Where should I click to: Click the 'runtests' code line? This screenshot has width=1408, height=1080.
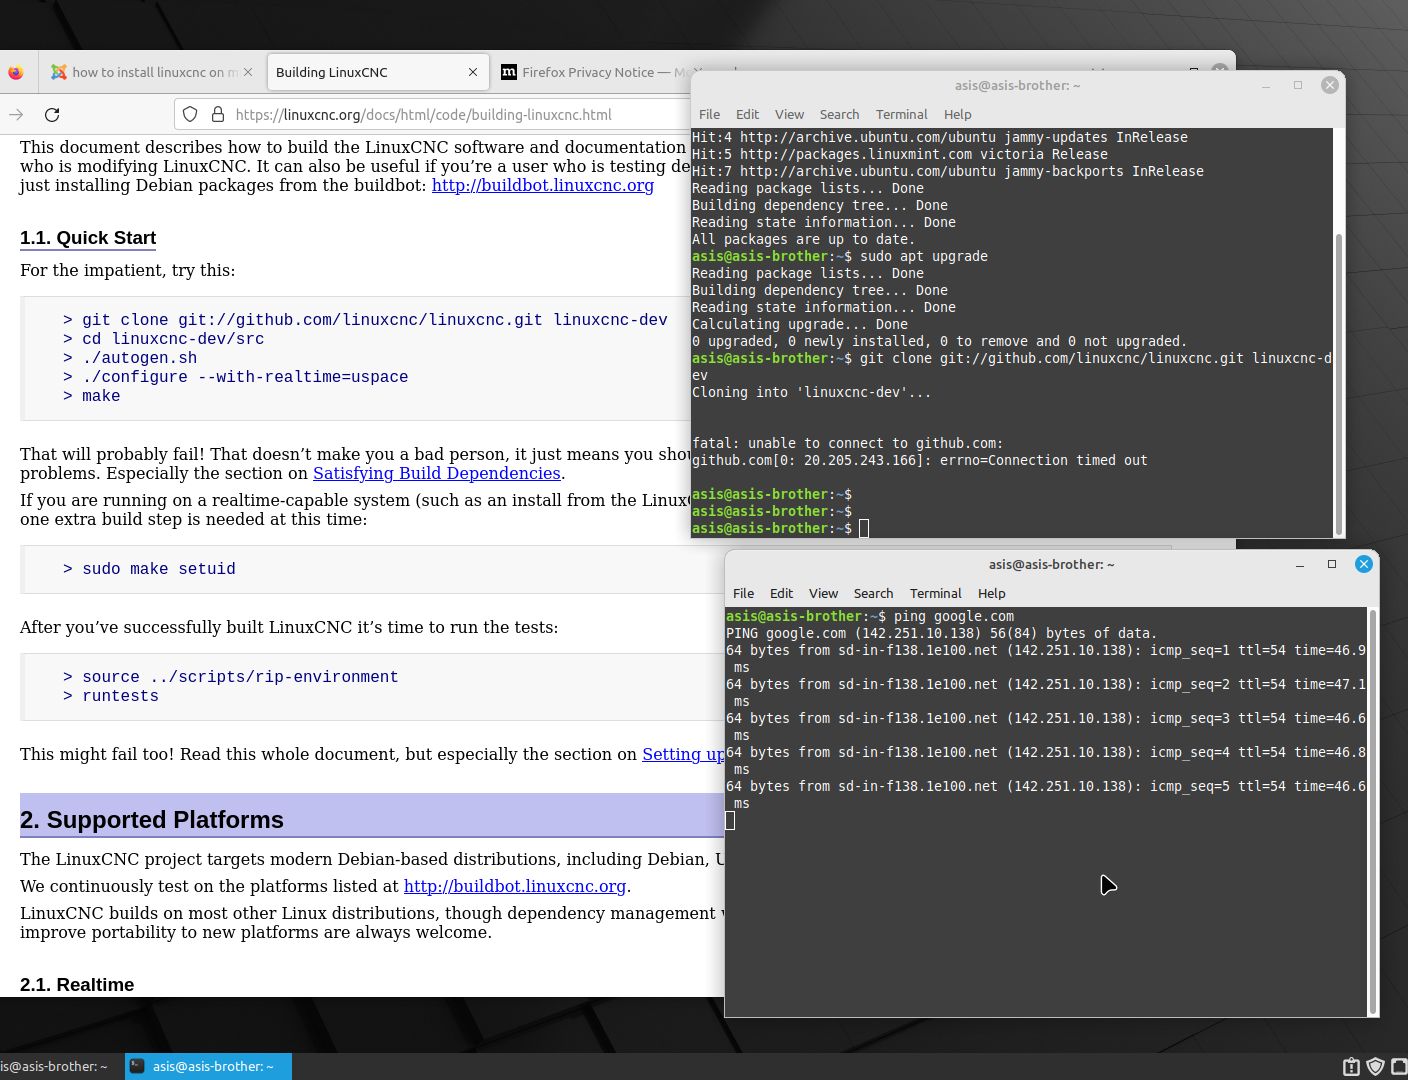pos(111,696)
